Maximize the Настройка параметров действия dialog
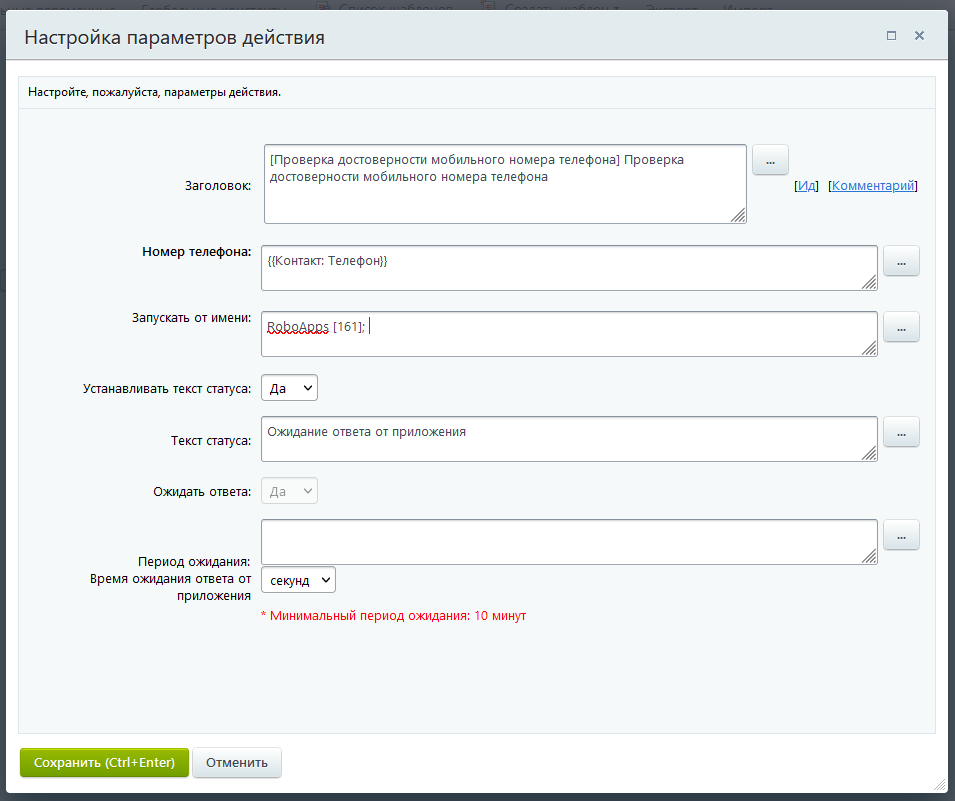 point(891,35)
